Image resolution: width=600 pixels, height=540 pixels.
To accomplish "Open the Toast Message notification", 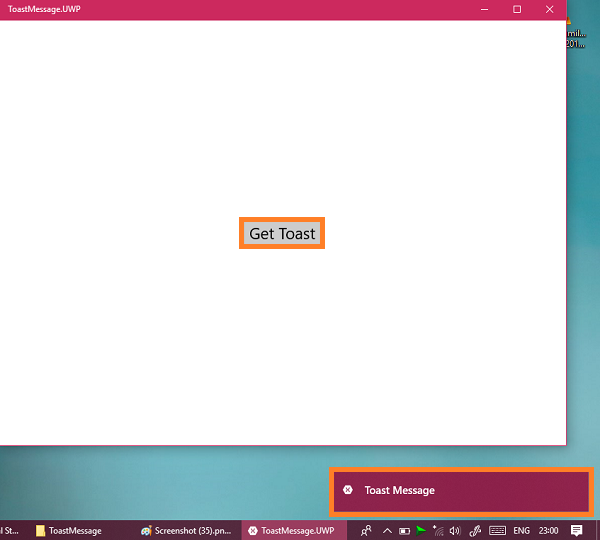I will click(461, 491).
